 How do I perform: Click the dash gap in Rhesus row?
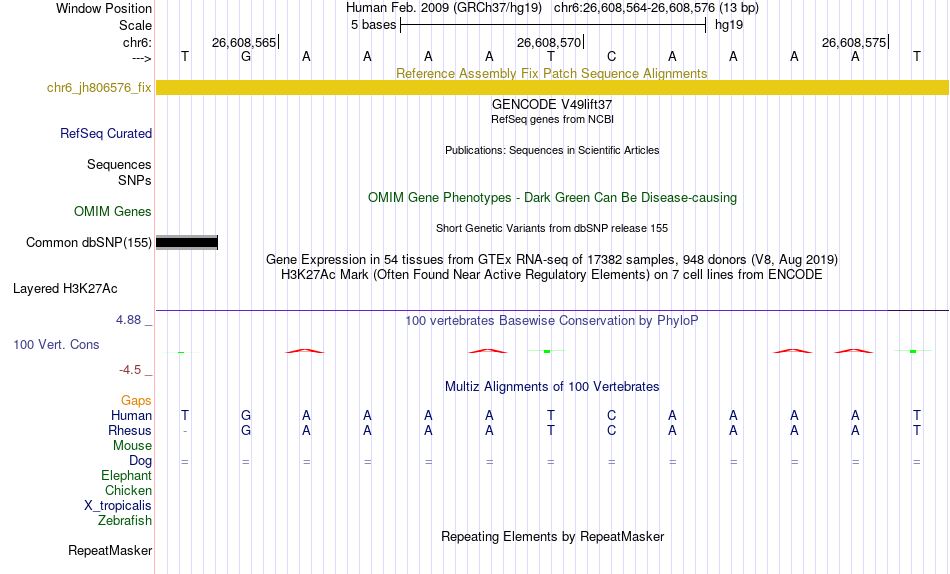pos(185,431)
